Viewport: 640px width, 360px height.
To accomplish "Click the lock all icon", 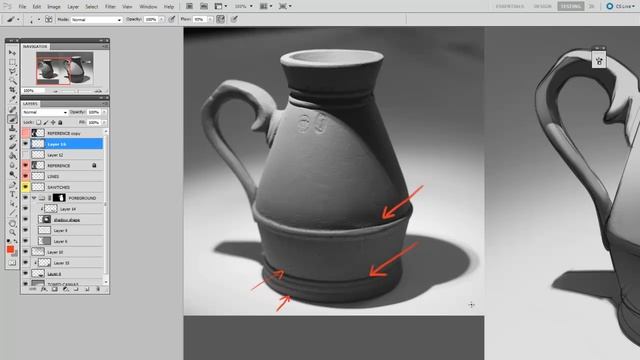I will pyautogui.click(x=60, y=122).
